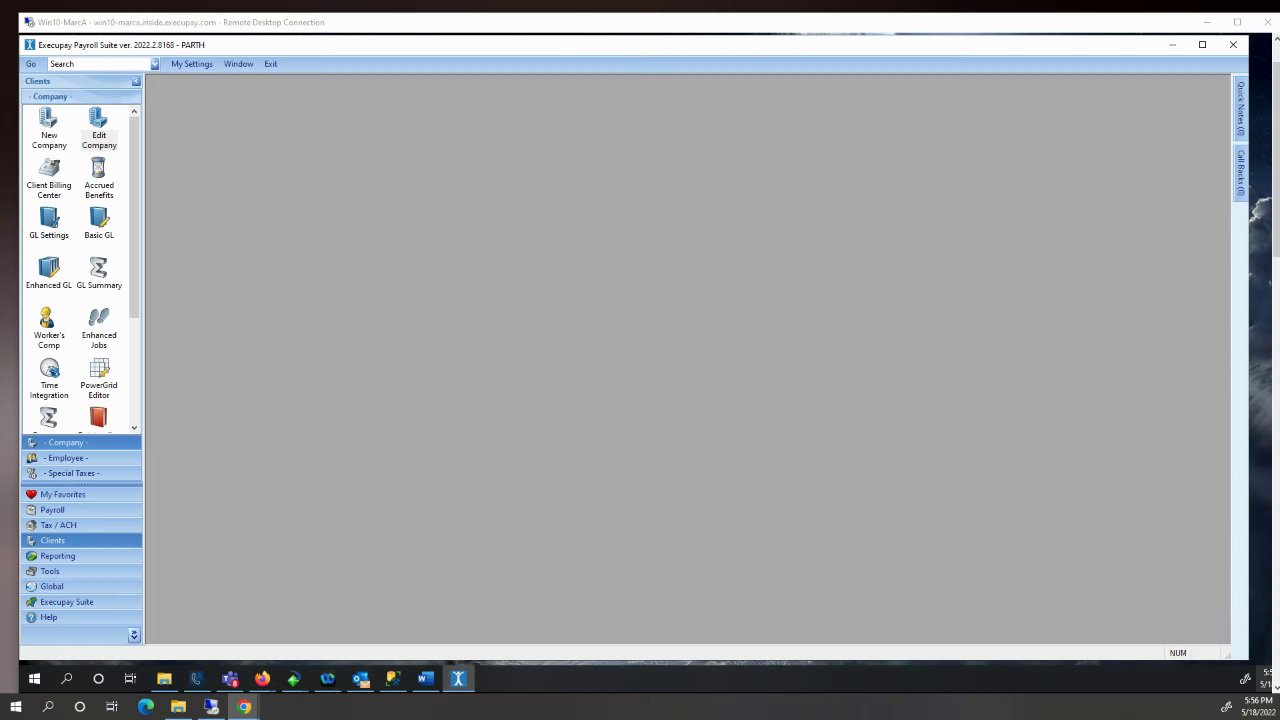
Task: Switch to Chrome on local taskbar
Action: click(243, 707)
